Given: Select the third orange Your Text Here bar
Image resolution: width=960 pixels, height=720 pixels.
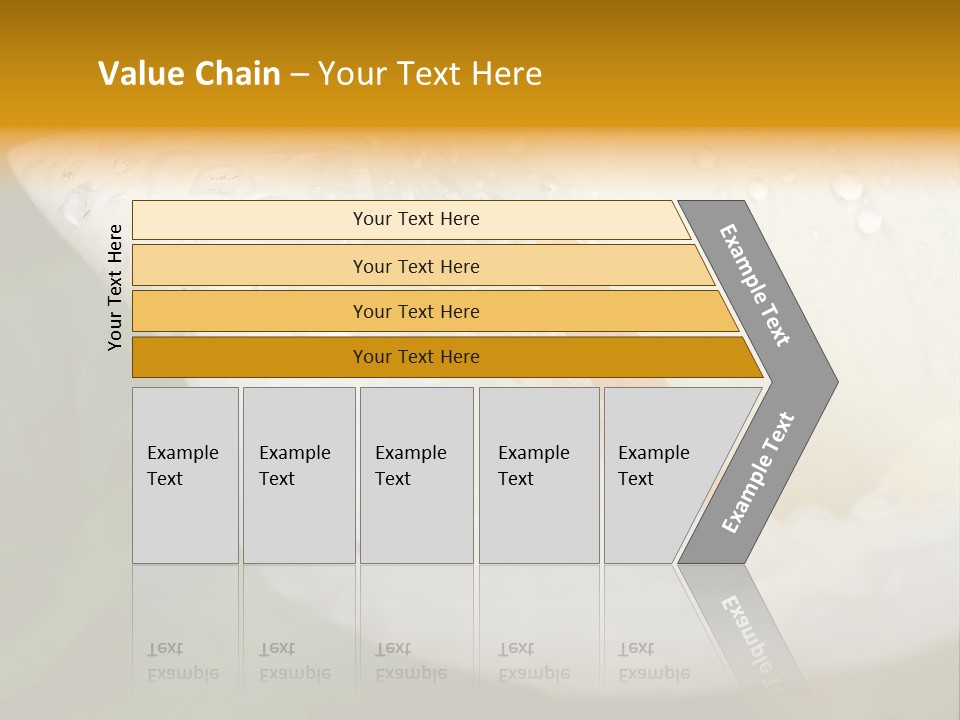Looking at the screenshot, I should tap(415, 311).
